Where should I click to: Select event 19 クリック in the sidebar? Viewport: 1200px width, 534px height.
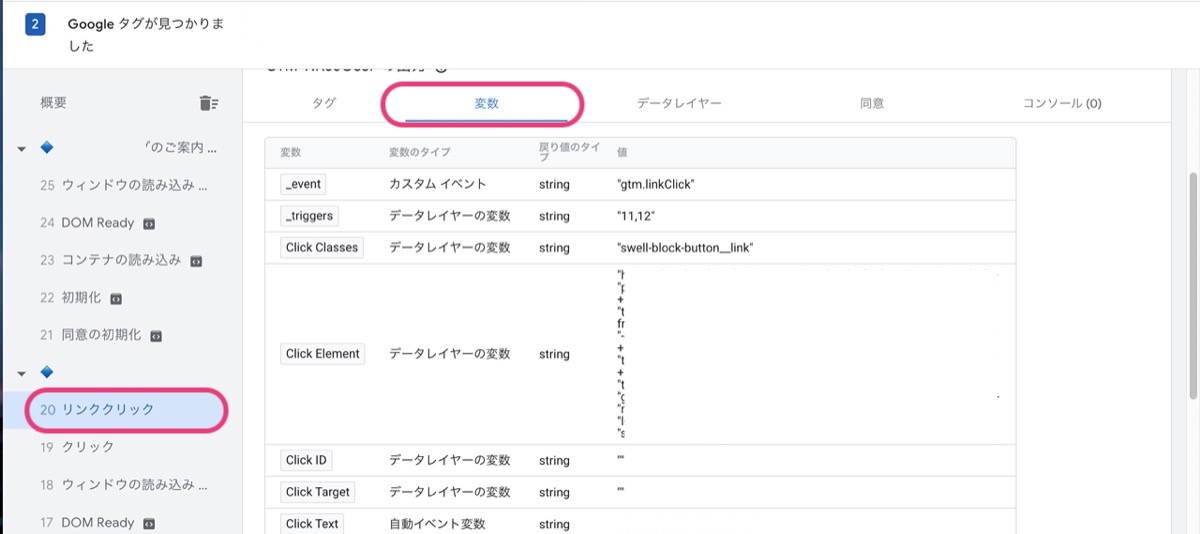pyautogui.click(x=88, y=447)
